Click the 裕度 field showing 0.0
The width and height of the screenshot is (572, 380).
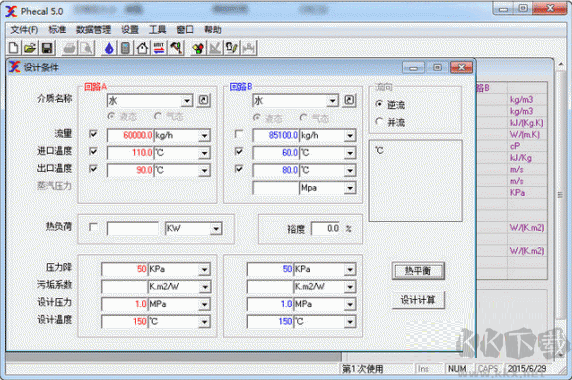[x=325, y=229]
